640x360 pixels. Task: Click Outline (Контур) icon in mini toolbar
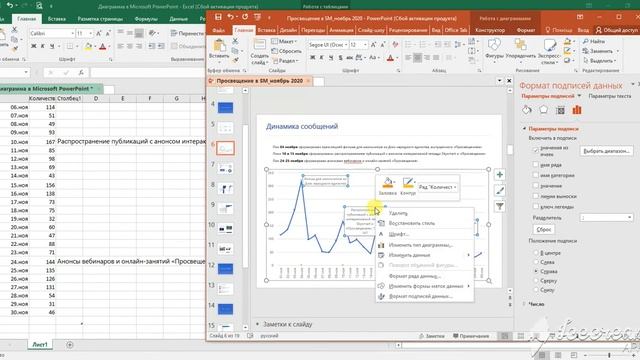click(407, 183)
